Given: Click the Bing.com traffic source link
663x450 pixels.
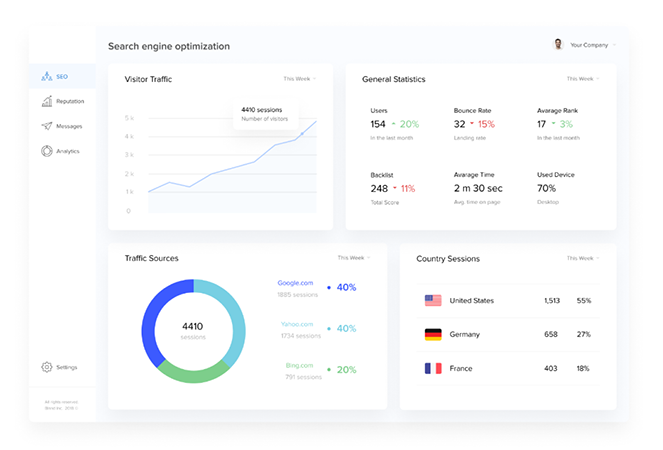Looking at the screenshot, I should click(299, 366).
